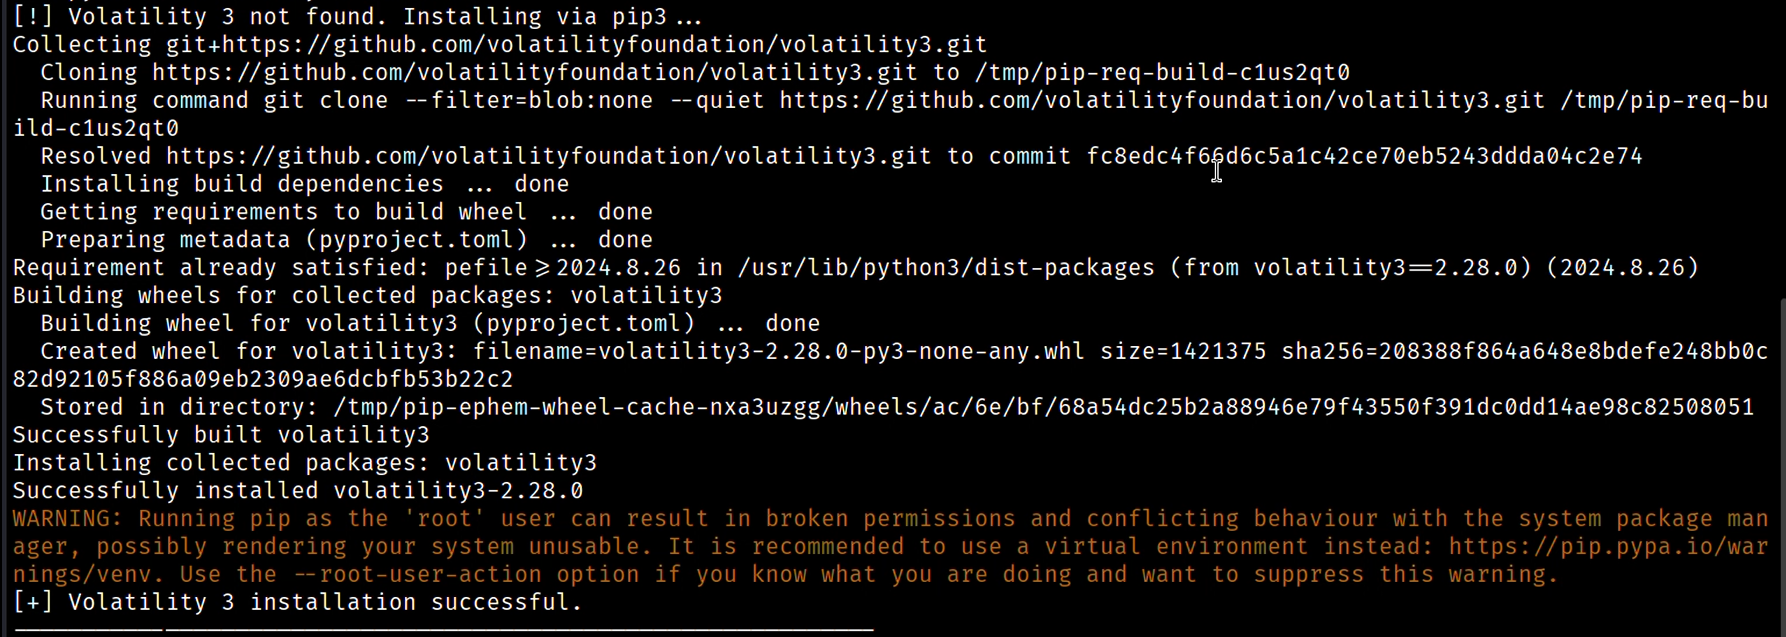Click the 'Successfully built volatility3' line
This screenshot has width=1786, height=637.
tap(221, 436)
